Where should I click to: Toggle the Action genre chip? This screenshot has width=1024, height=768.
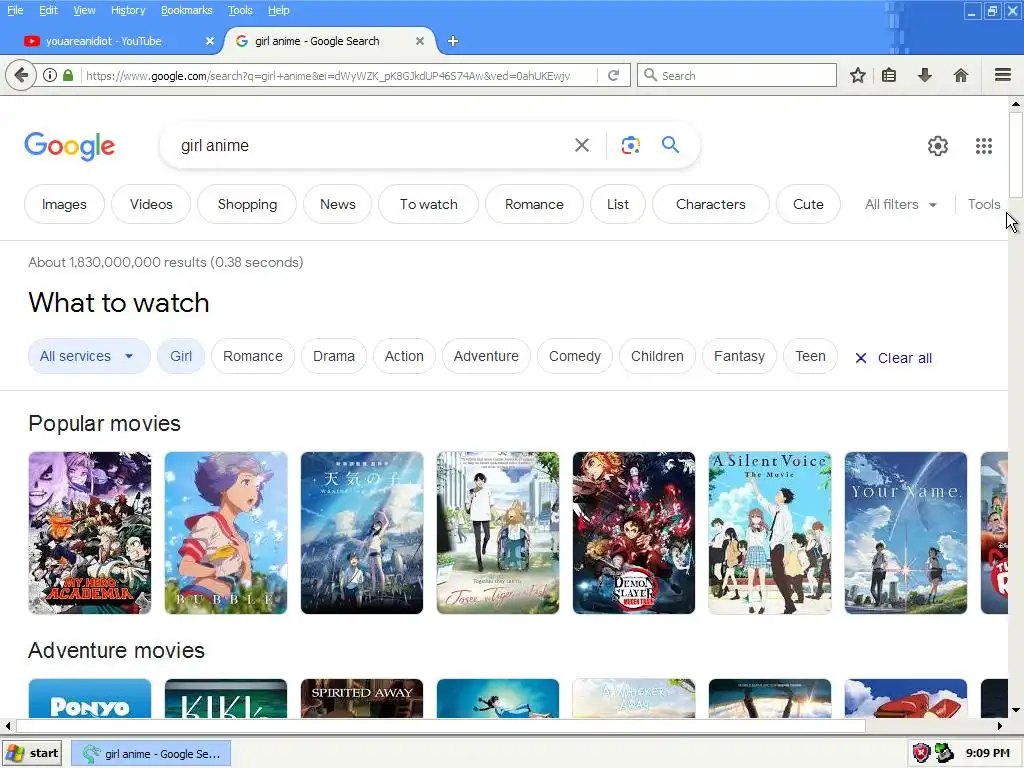(404, 356)
